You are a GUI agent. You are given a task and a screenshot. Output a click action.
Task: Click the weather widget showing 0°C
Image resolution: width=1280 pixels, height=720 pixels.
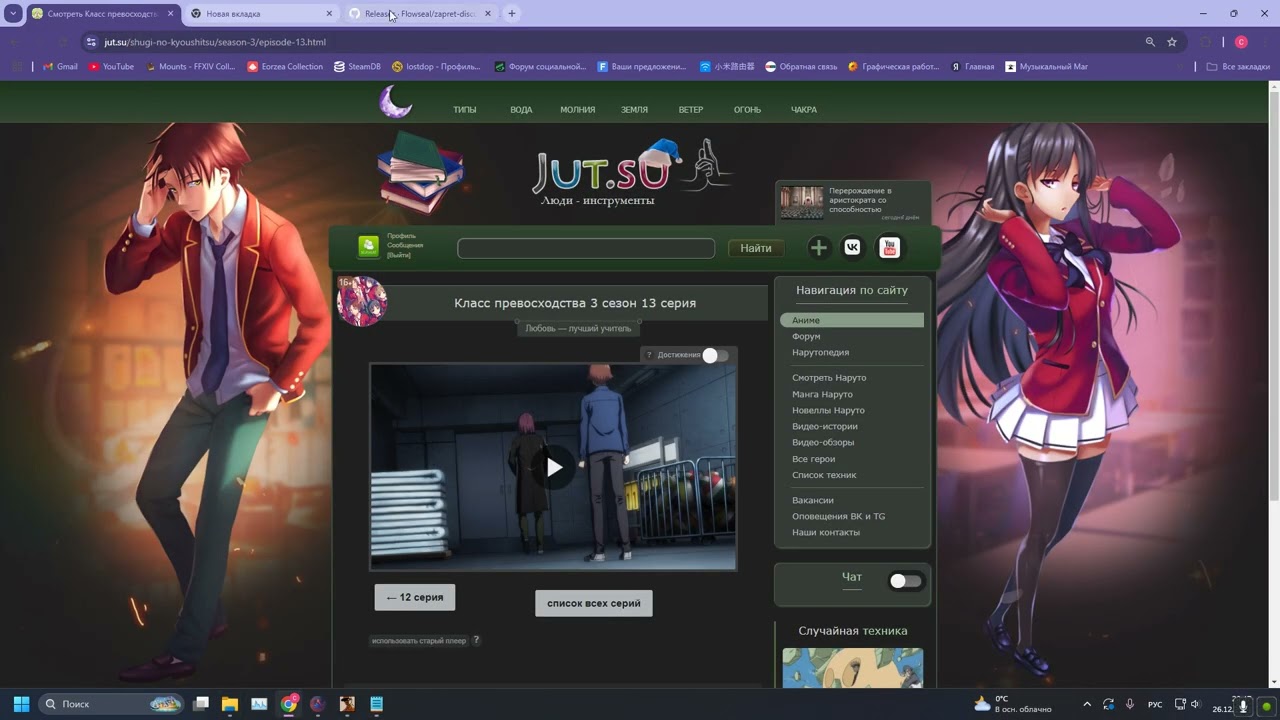1013,704
